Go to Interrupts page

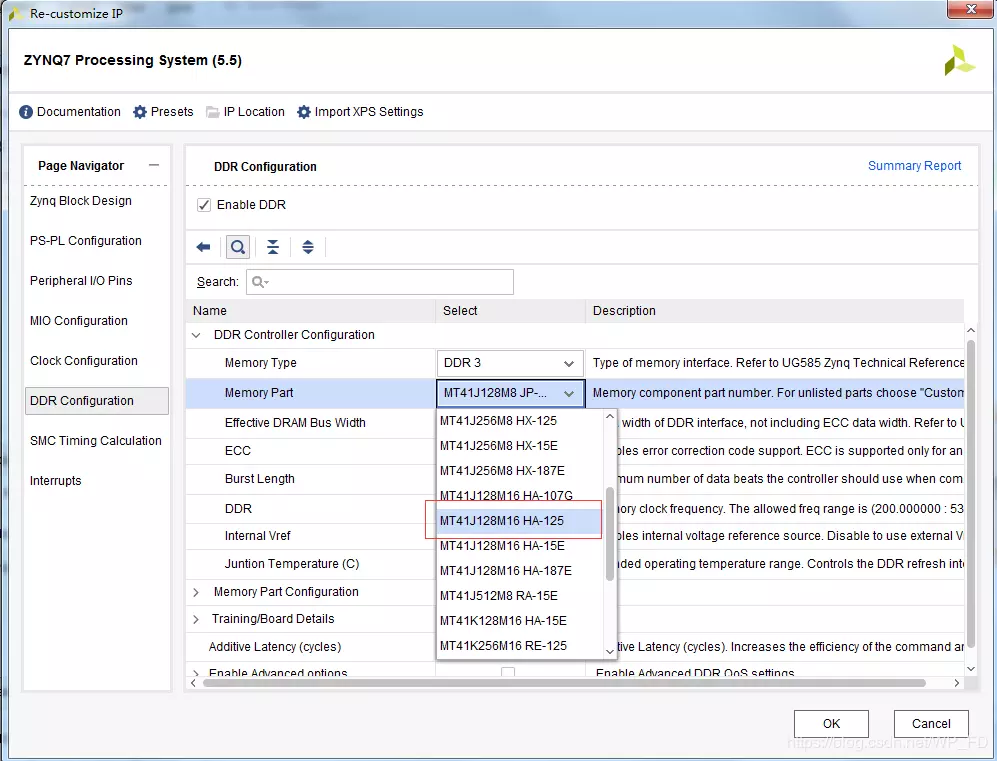click(56, 481)
